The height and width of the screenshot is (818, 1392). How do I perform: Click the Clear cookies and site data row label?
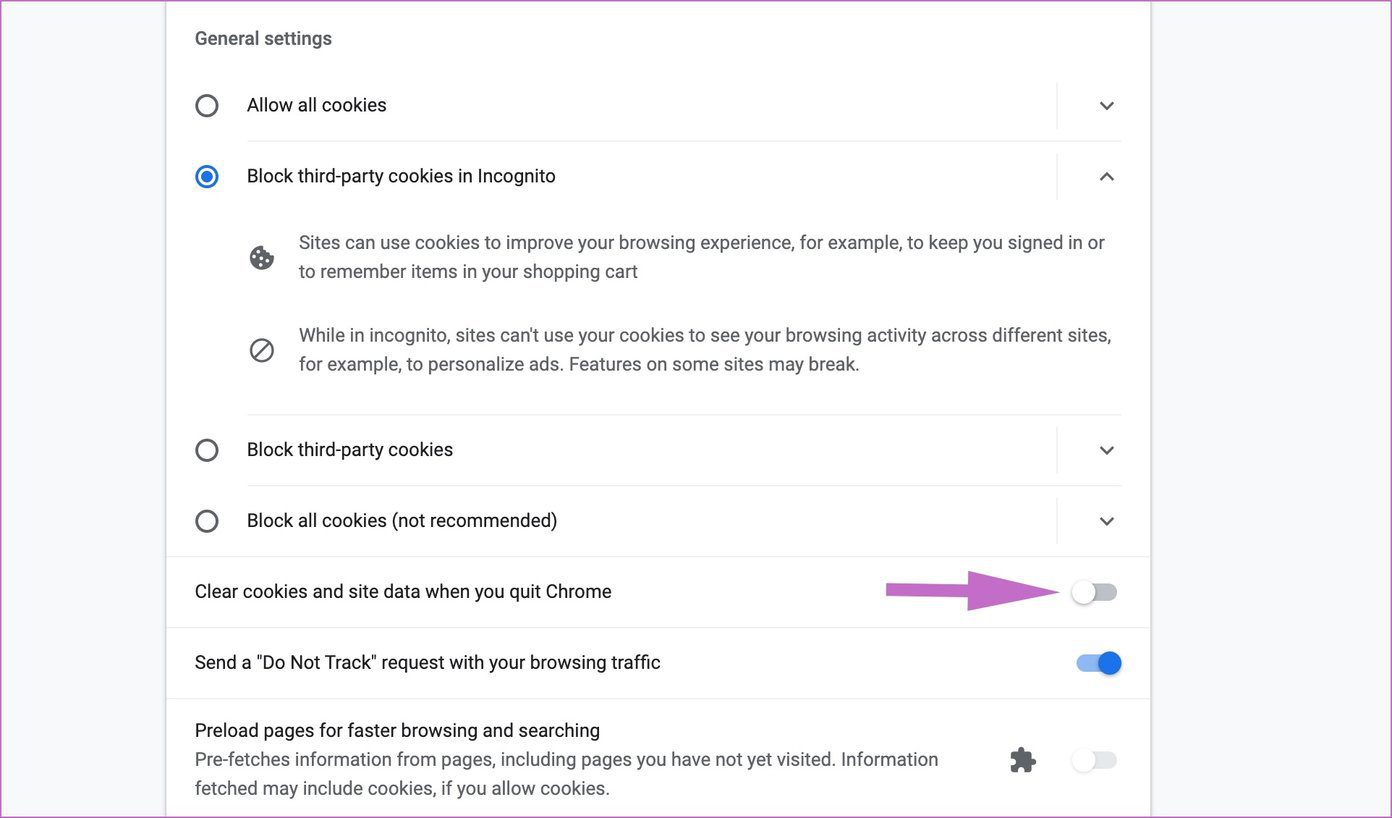[x=403, y=592]
